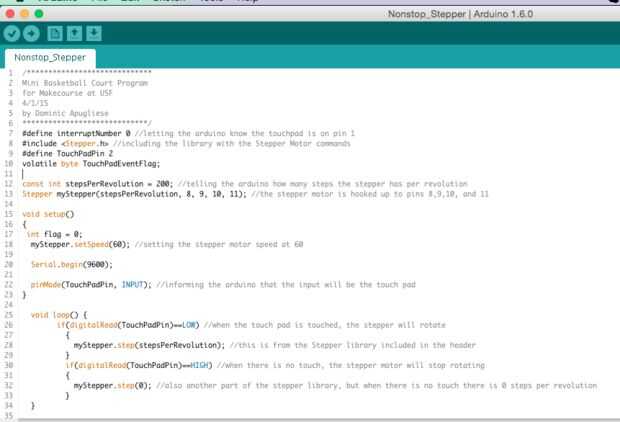Select the Nonstop_Stepper sketch tab
The width and height of the screenshot is (620, 422).
click(x=50, y=58)
